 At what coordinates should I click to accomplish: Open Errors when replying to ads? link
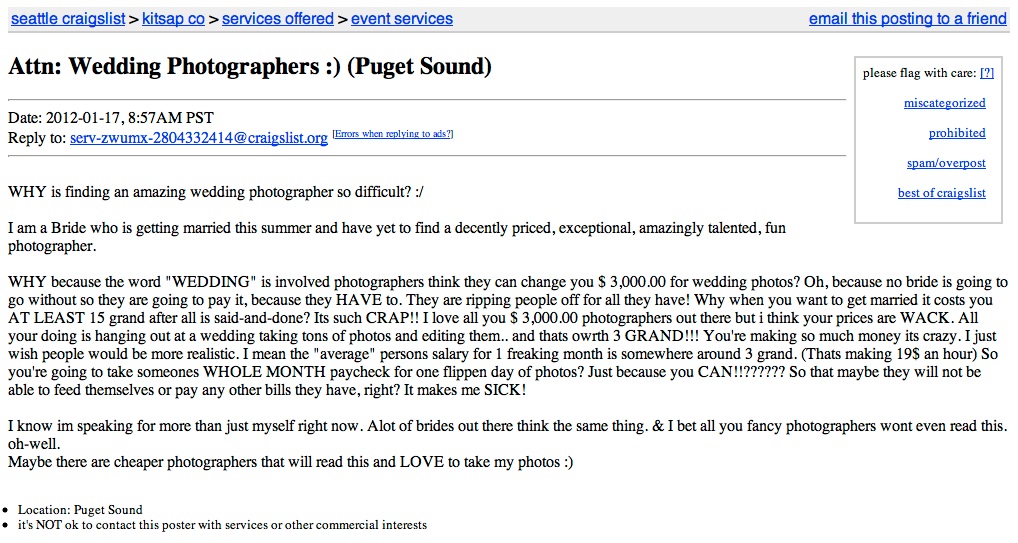pos(393,134)
